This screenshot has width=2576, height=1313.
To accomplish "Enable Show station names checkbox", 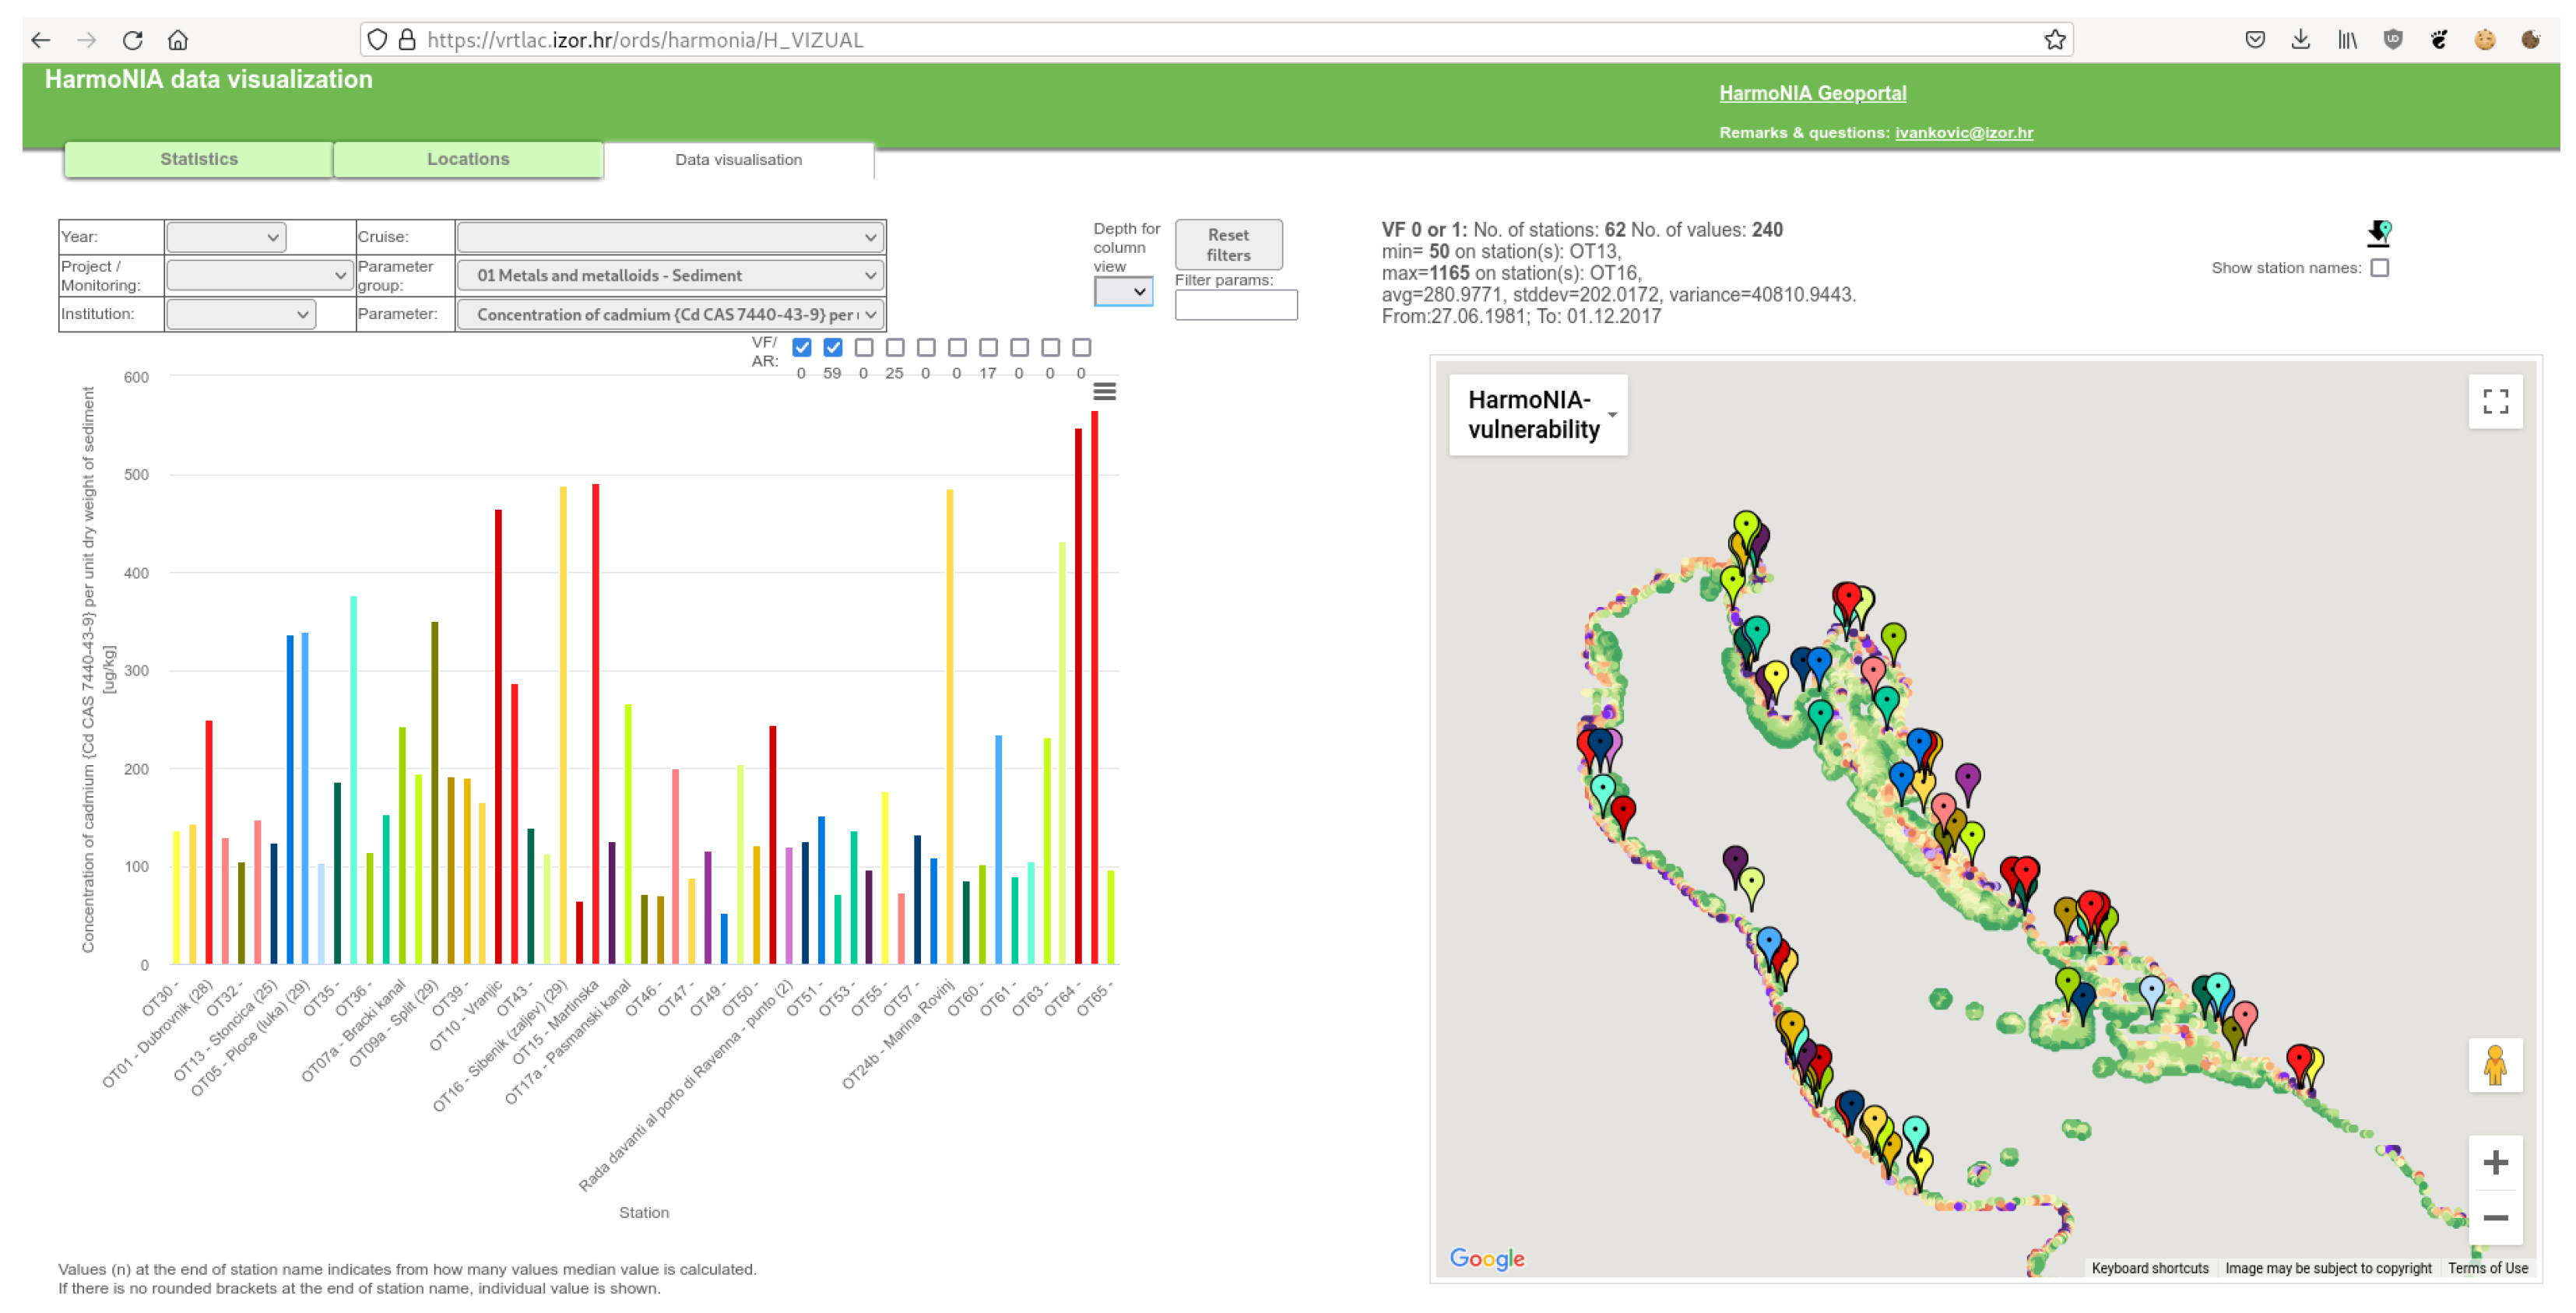I will tap(2379, 268).
